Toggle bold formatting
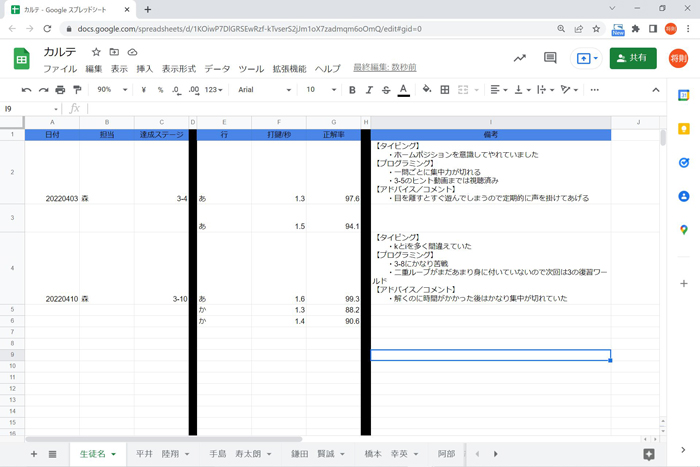The width and height of the screenshot is (700, 467). coord(352,90)
